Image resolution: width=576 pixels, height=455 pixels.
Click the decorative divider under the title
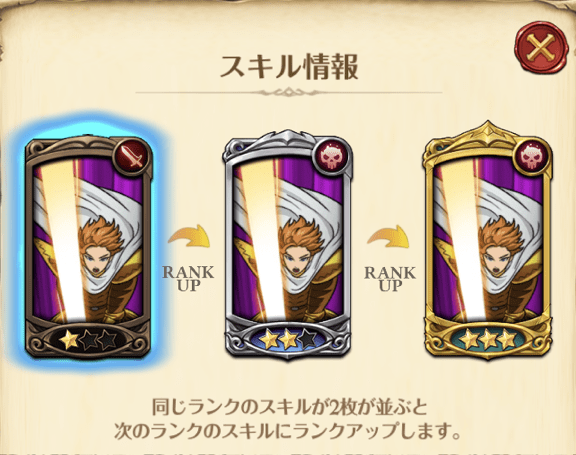click(x=289, y=92)
